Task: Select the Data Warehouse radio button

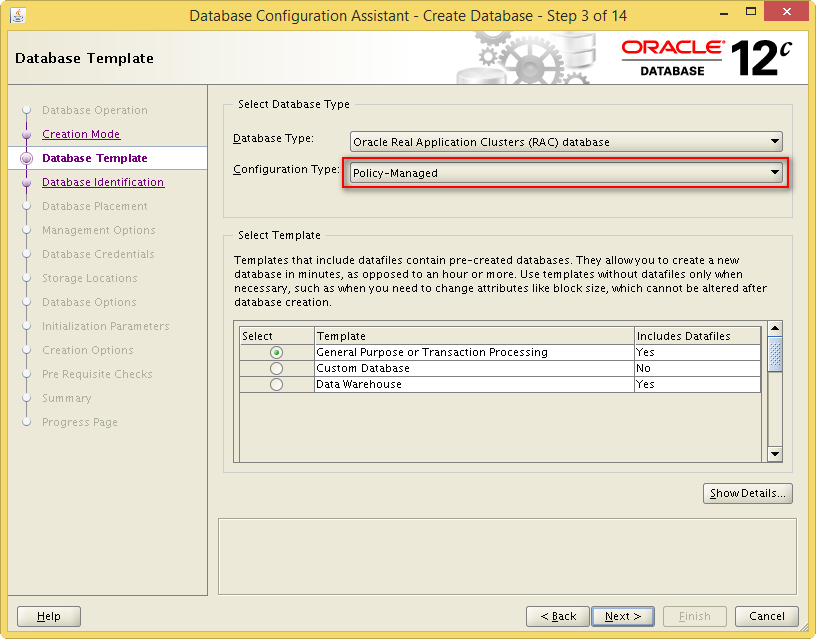Action: click(x=276, y=385)
